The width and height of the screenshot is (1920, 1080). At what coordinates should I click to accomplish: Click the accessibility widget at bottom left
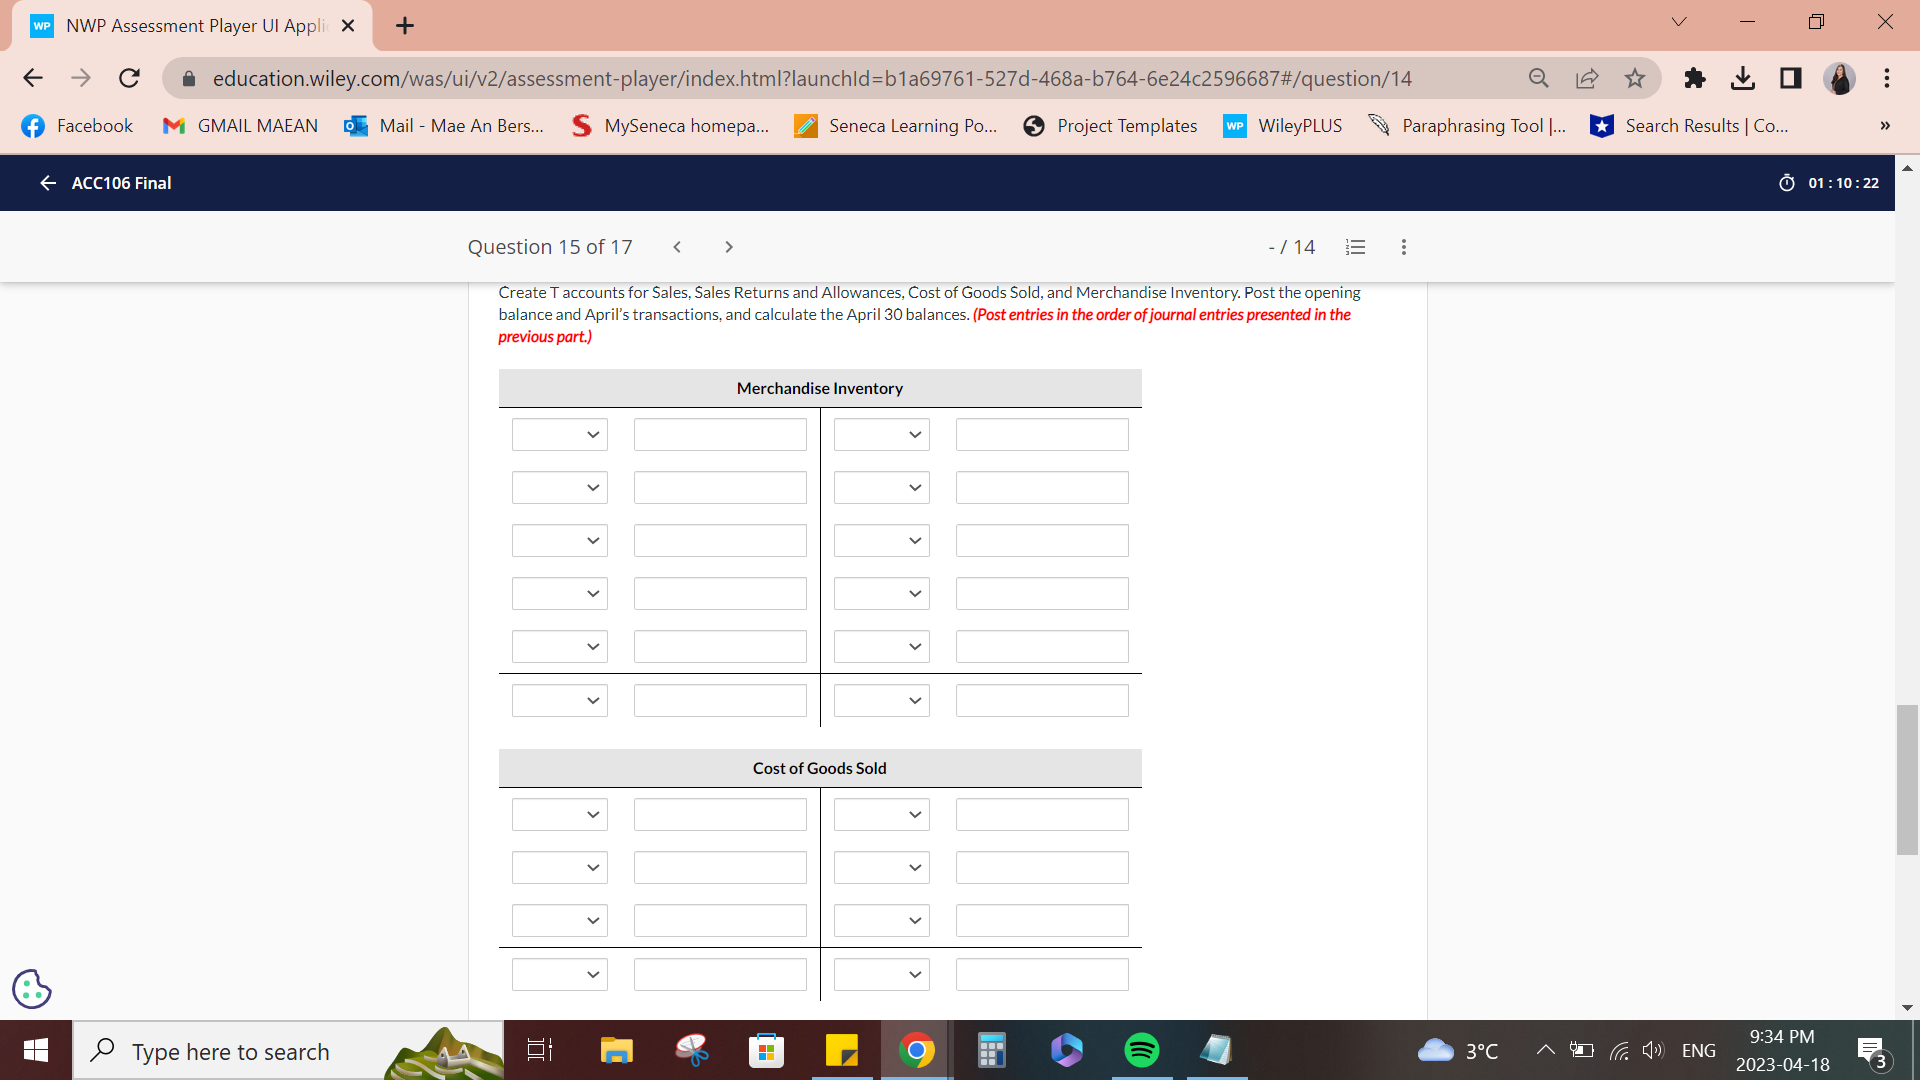click(x=31, y=988)
